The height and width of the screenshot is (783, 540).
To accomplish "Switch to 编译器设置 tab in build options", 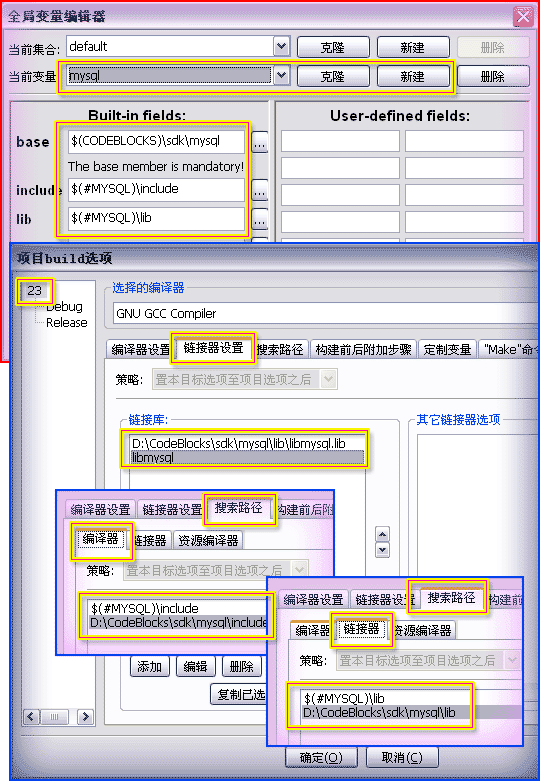I will coord(140,350).
